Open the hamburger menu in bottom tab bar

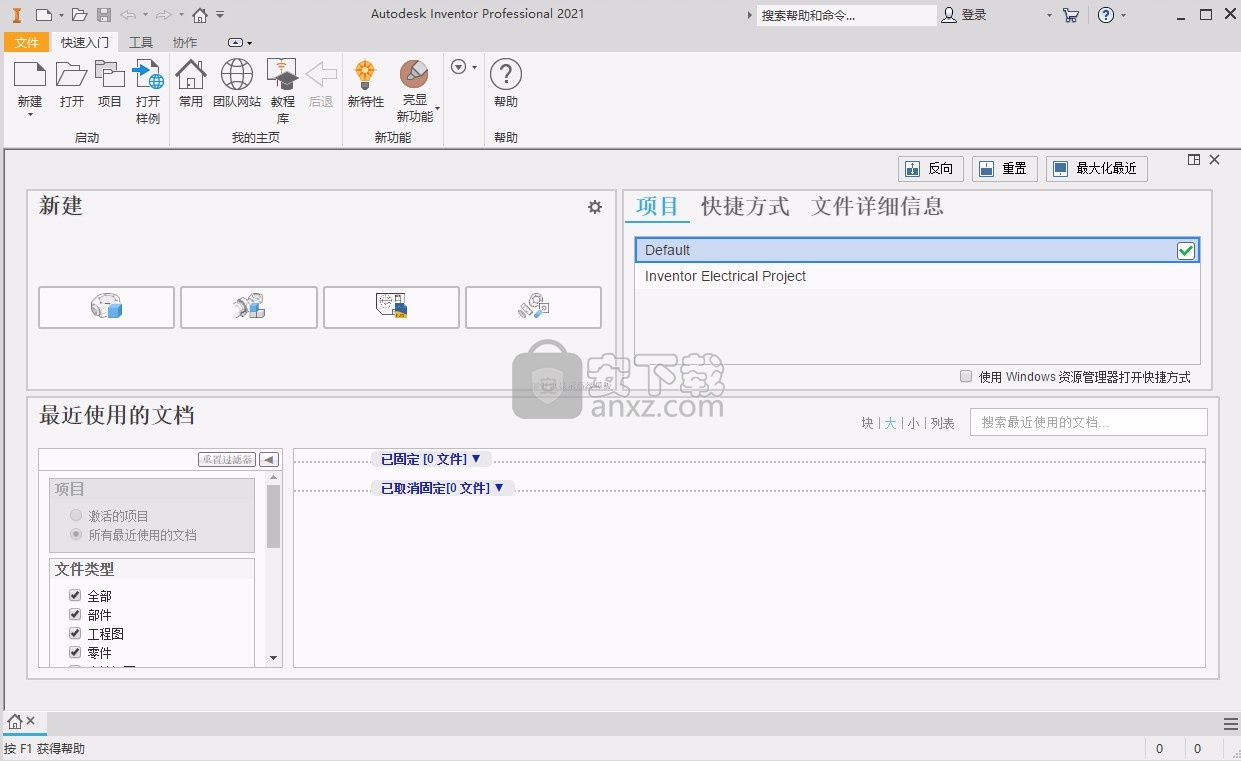point(1230,724)
